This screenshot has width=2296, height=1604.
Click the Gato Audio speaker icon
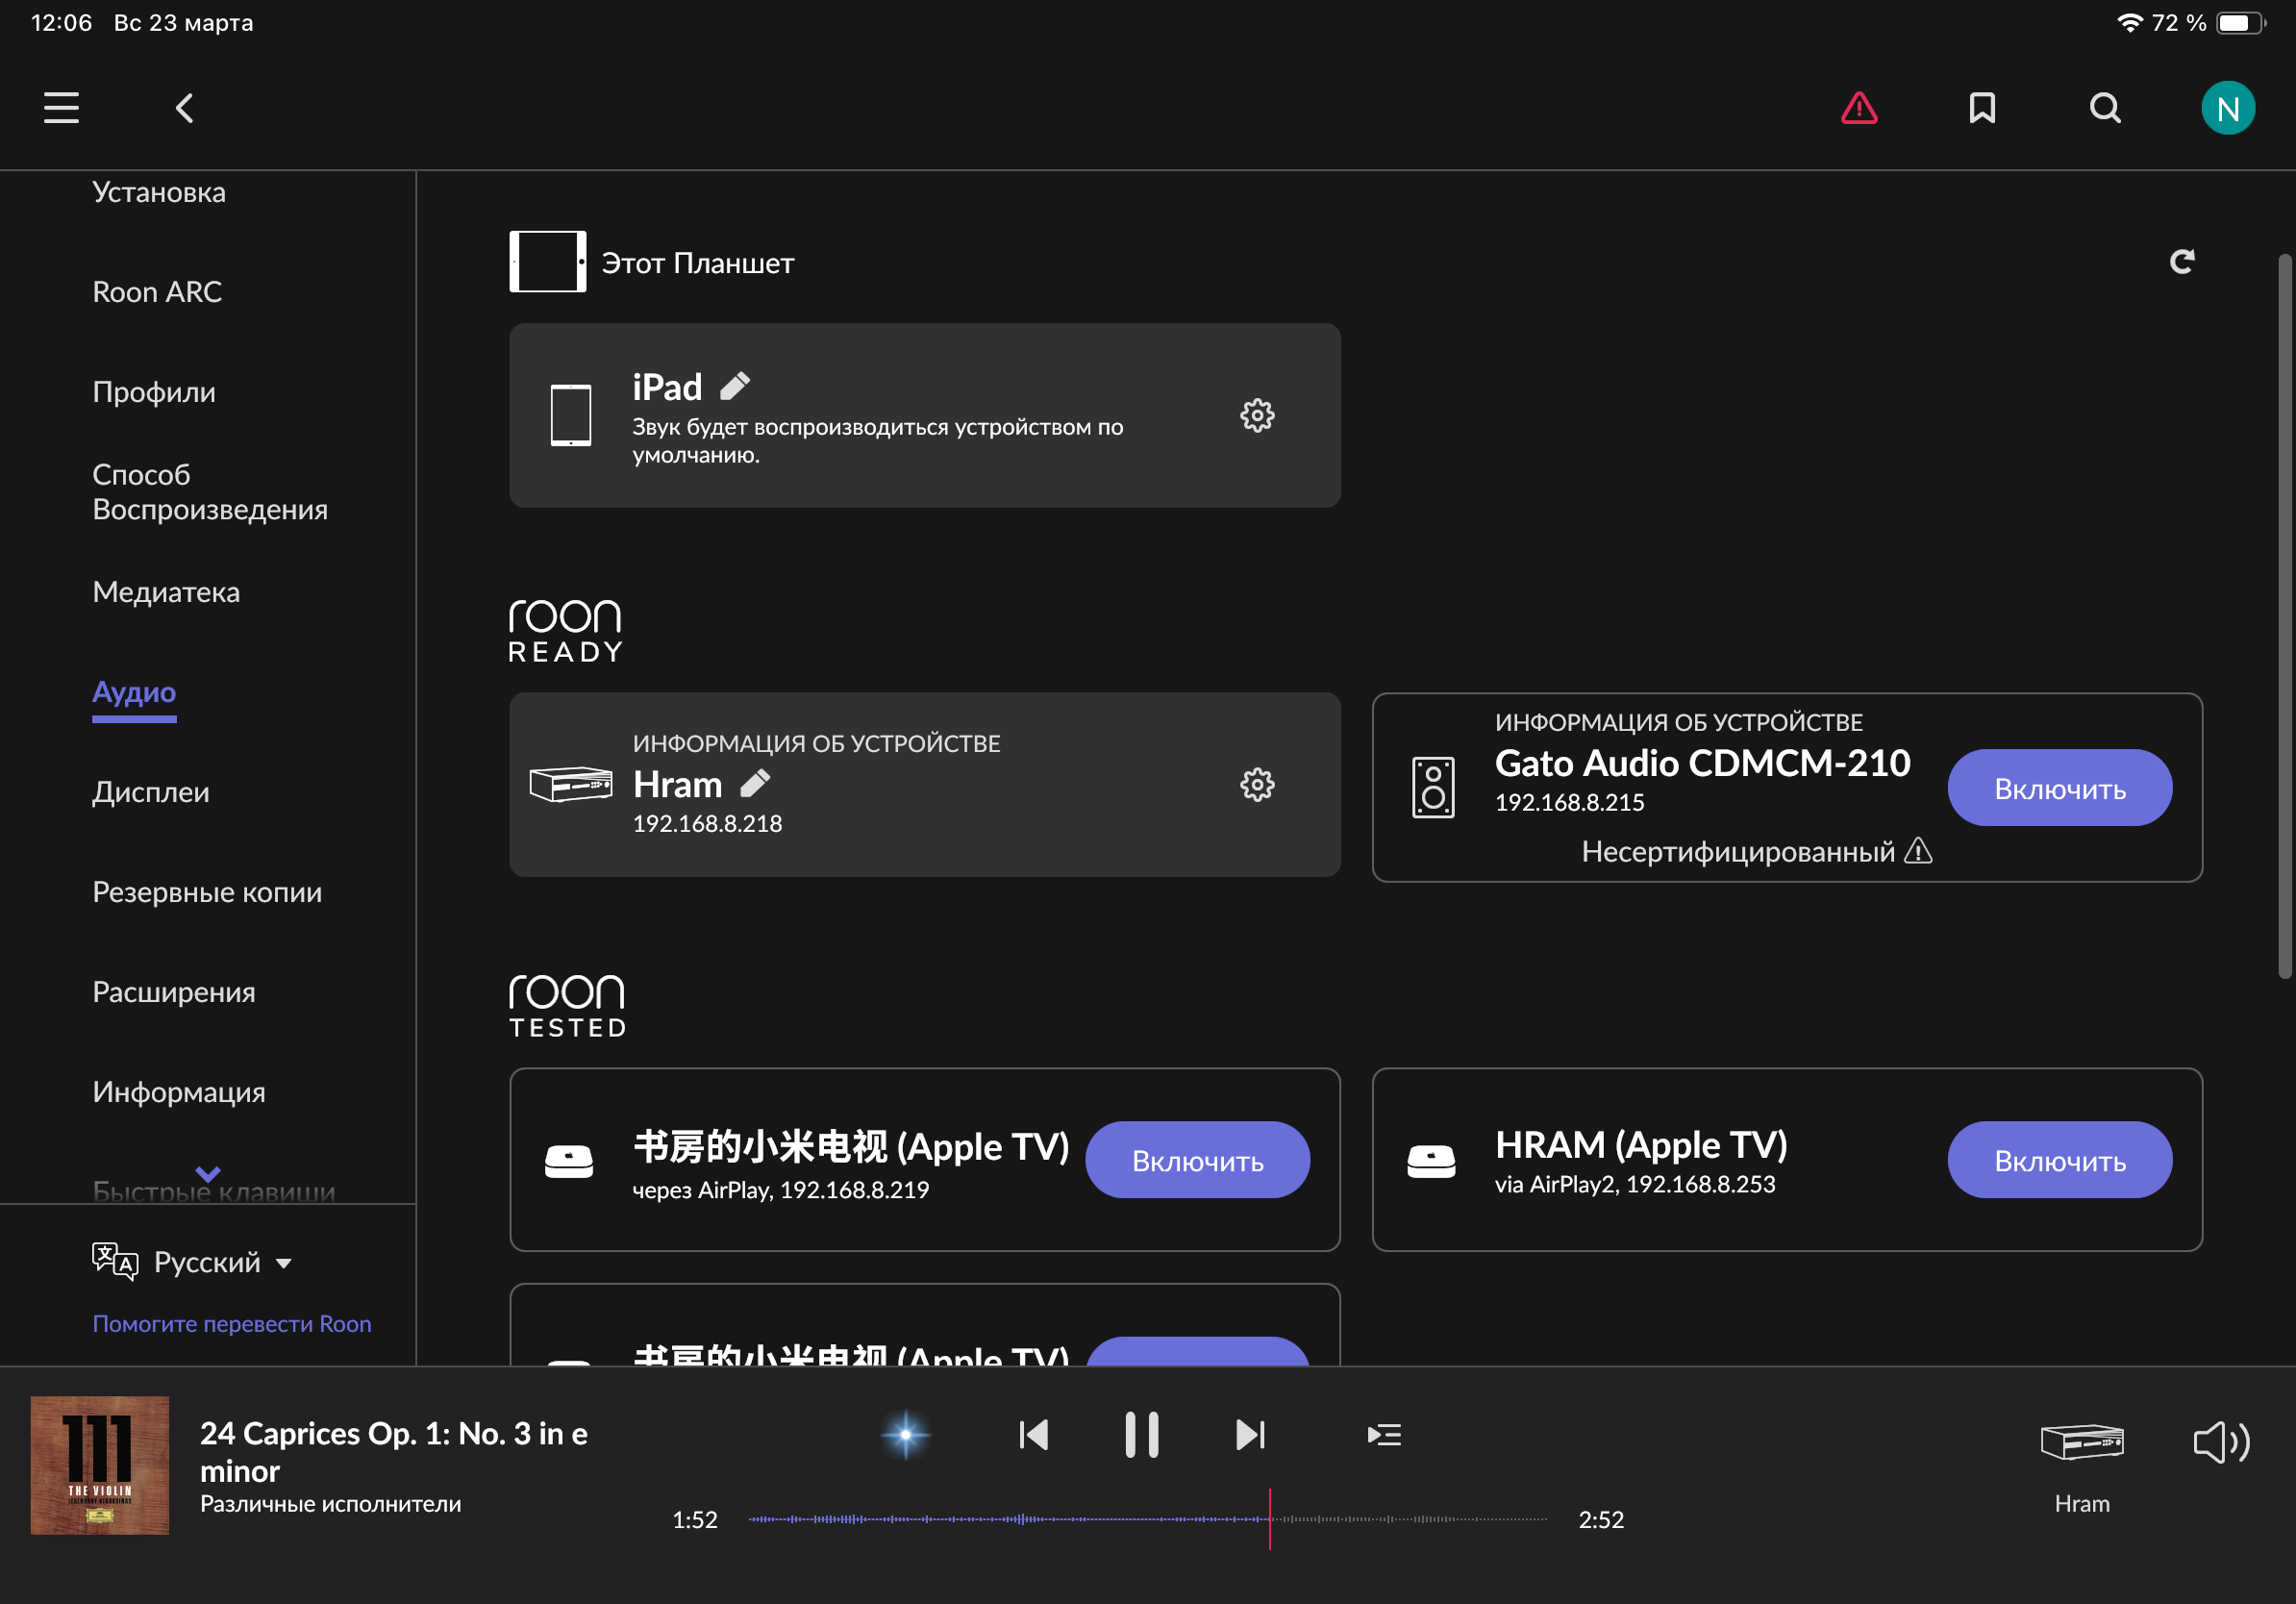click(x=1433, y=788)
